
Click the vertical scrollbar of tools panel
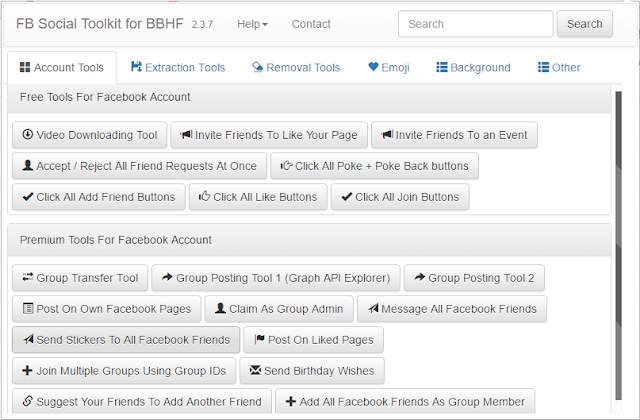click(x=618, y=246)
